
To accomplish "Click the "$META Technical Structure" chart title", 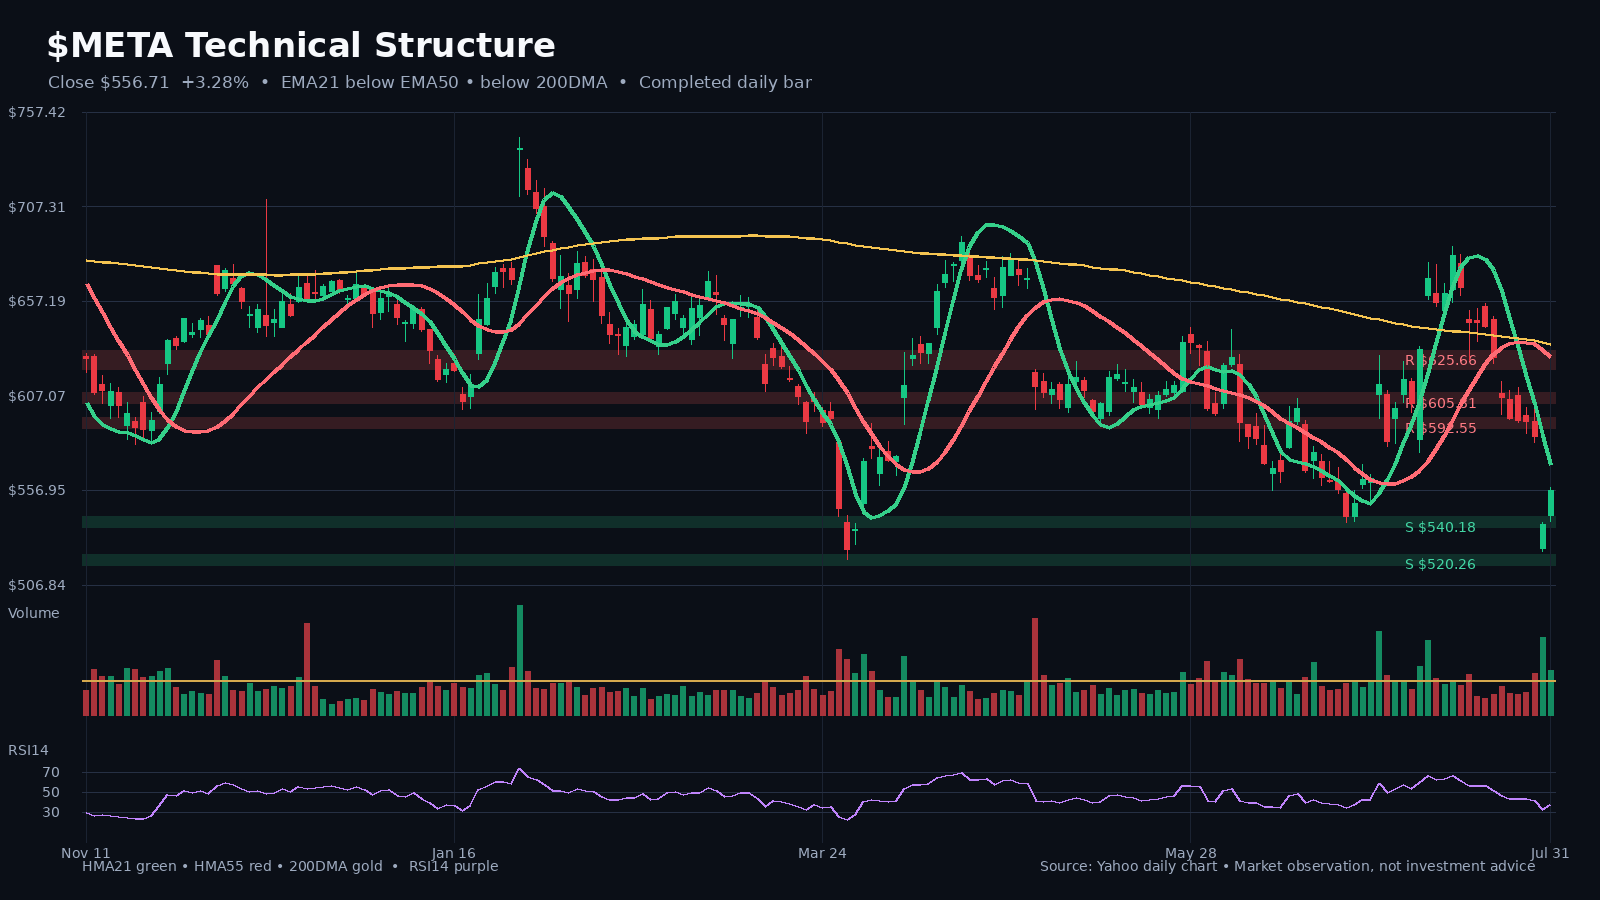I will coord(301,46).
